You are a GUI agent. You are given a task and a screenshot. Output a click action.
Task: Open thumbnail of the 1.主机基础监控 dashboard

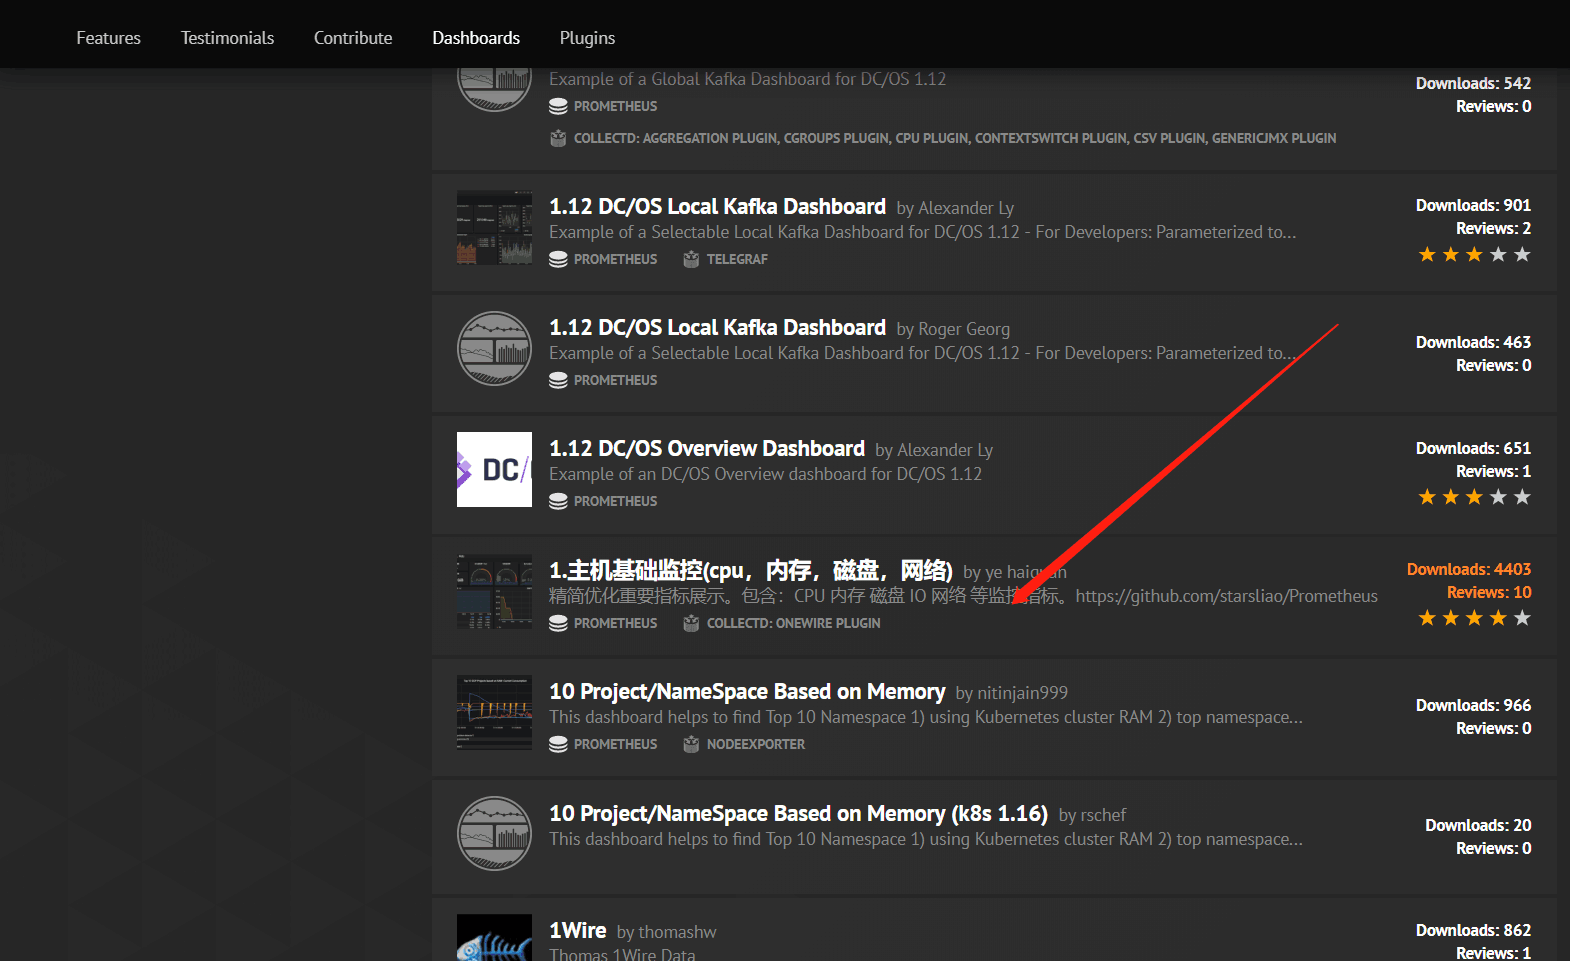(494, 592)
